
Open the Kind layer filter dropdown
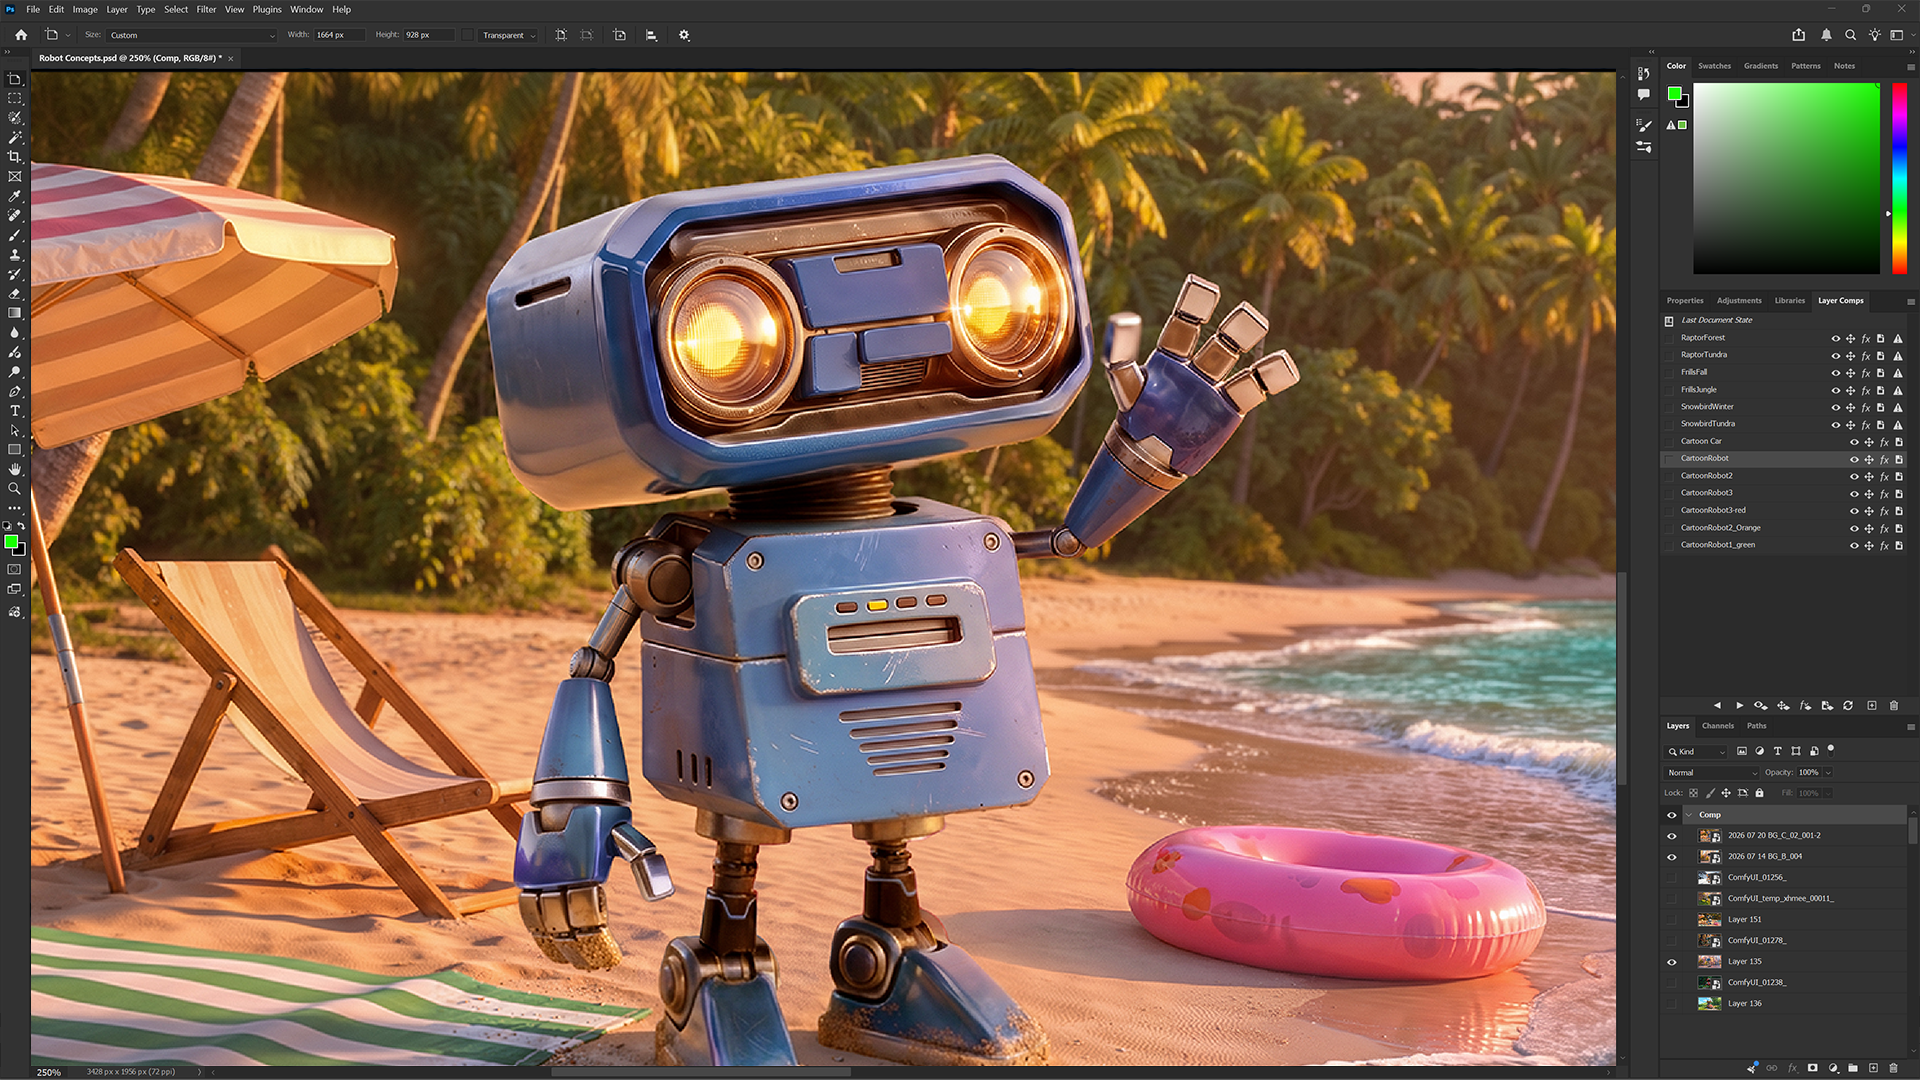(1696, 752)
